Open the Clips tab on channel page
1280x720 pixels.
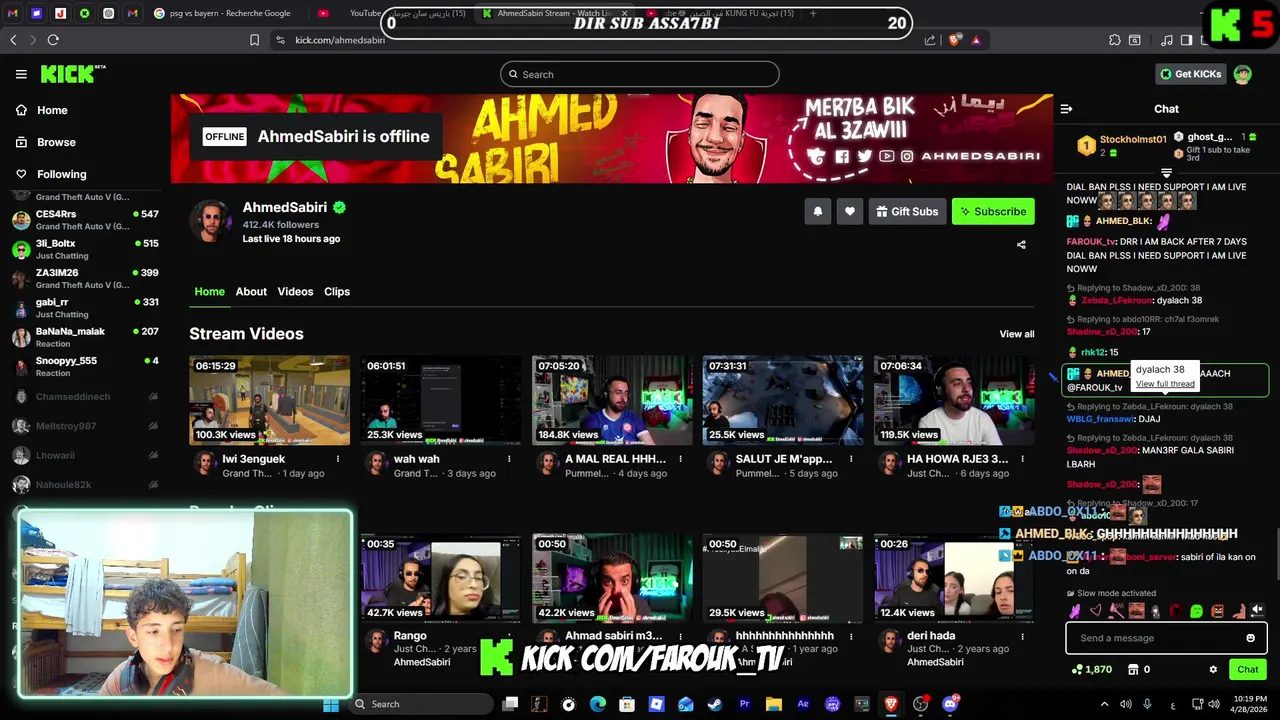pos(337,292)
